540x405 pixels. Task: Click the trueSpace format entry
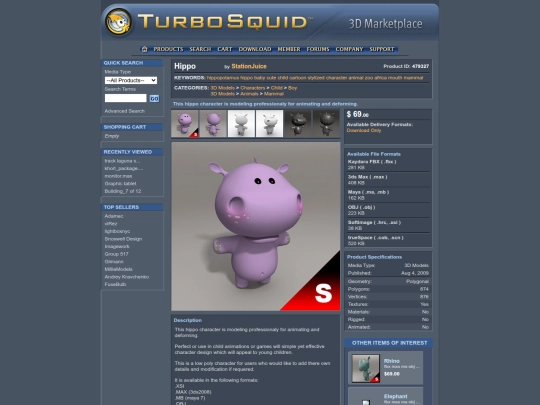pos(375,237)
